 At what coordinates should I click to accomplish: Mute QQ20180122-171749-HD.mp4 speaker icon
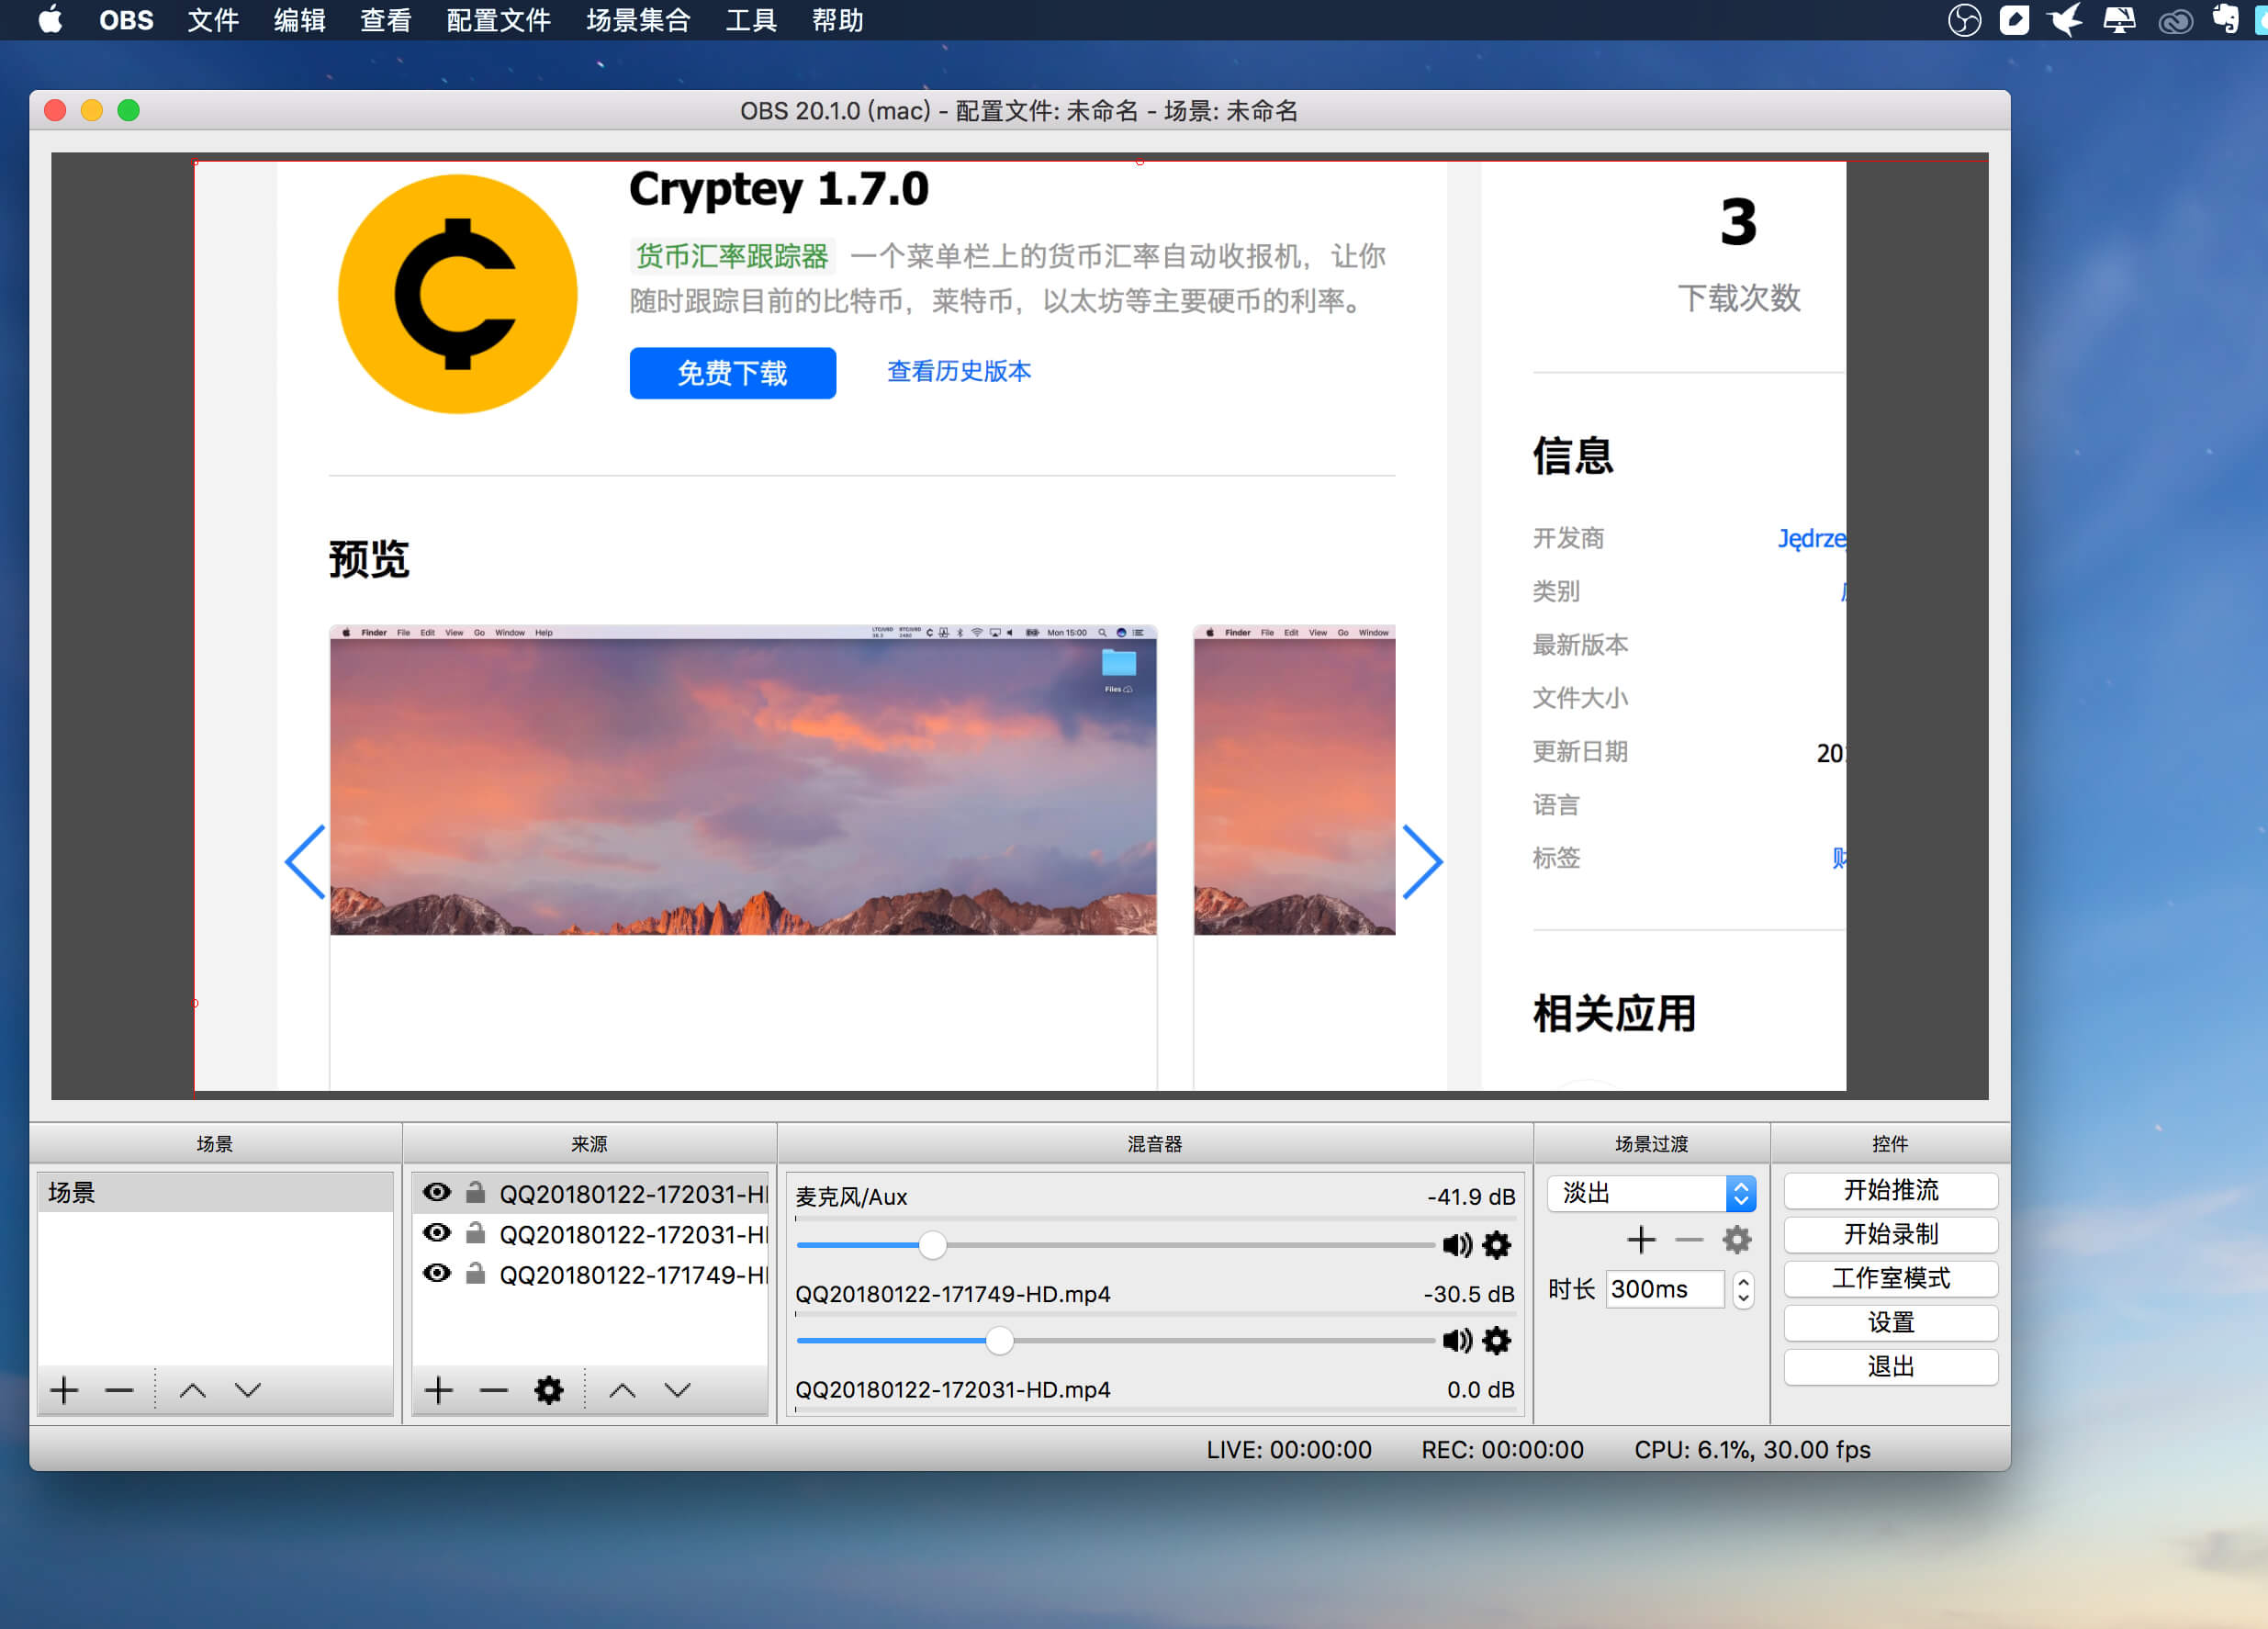[1456, 1340]
